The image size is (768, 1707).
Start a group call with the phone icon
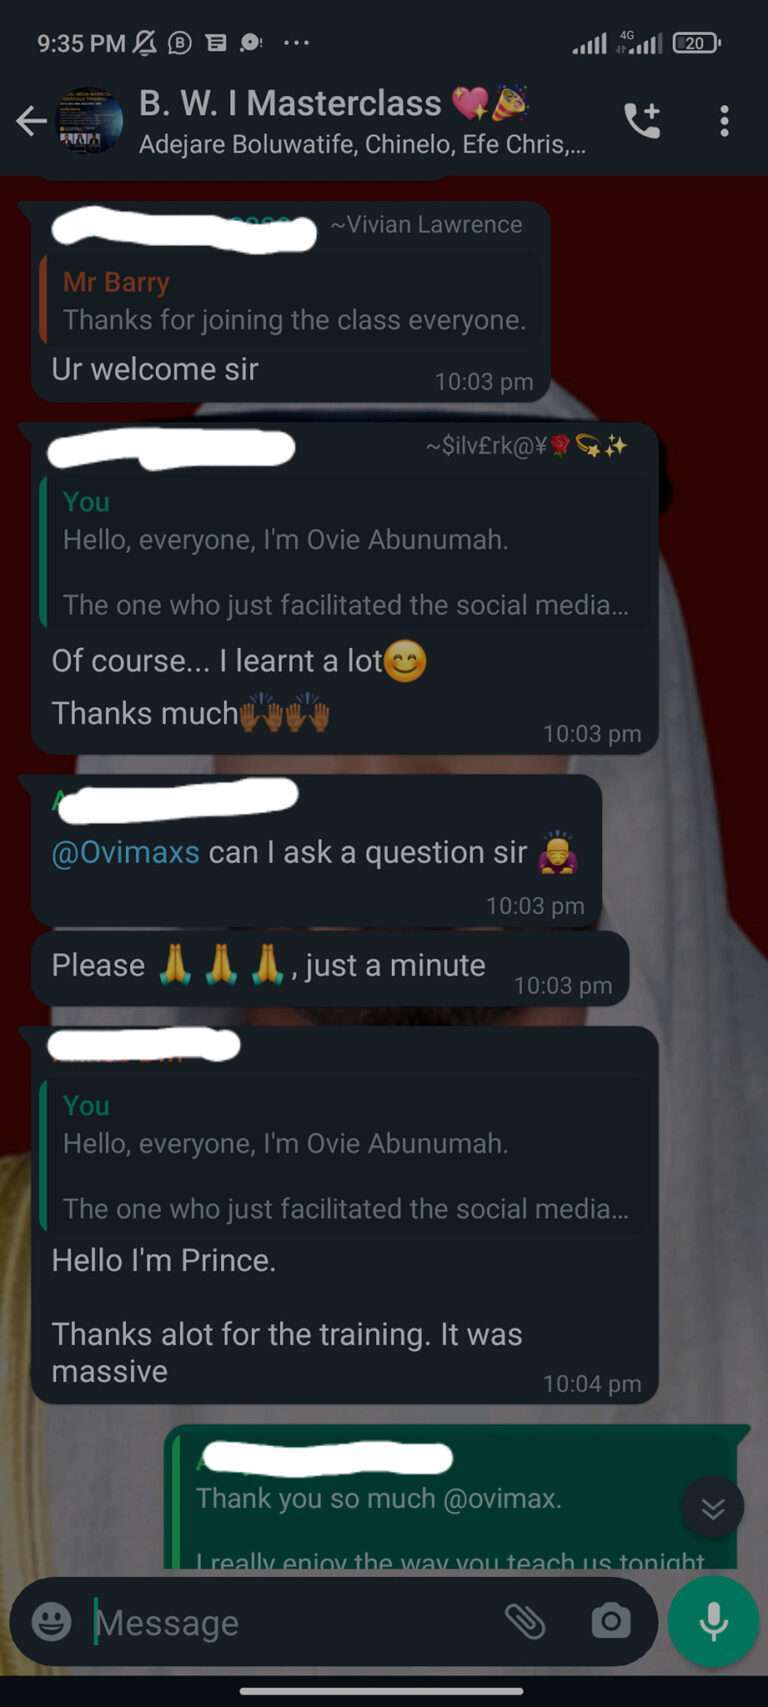(642, 121)
